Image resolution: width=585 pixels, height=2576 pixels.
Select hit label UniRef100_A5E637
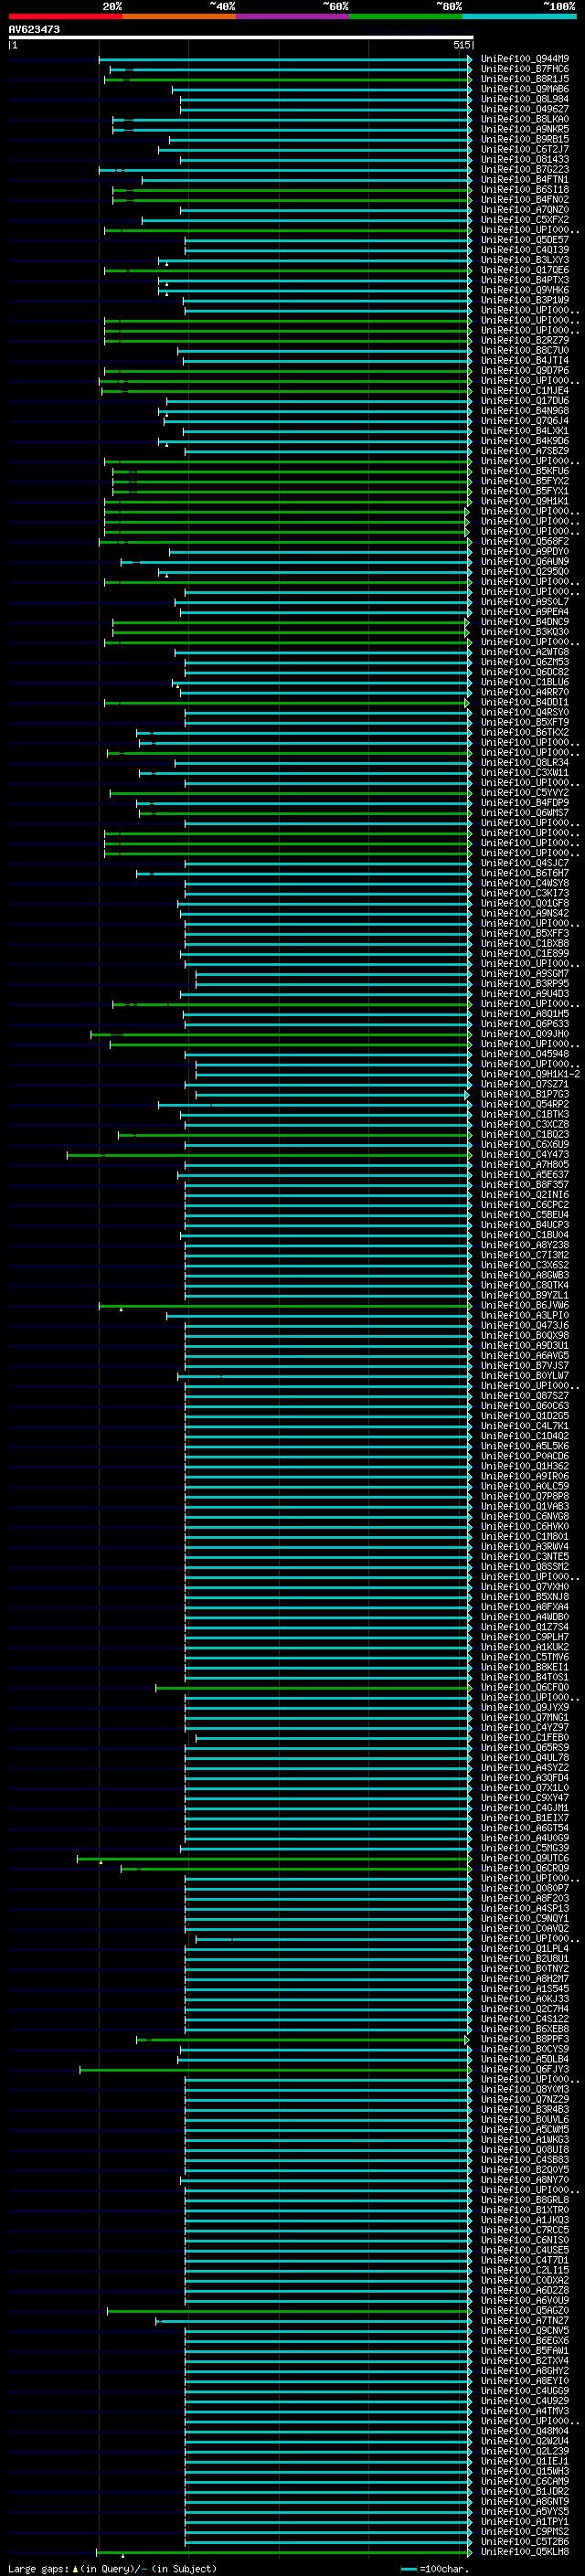525,1174
